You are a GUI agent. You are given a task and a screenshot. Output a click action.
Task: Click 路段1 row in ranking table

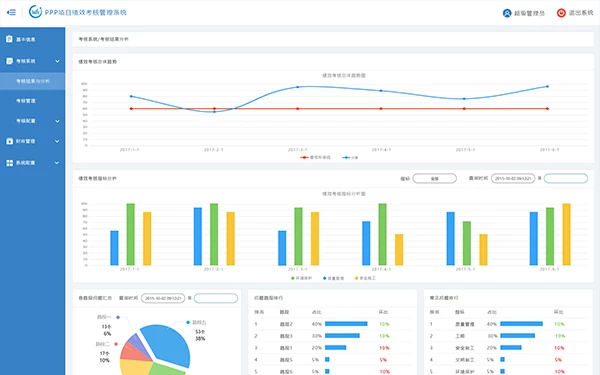coord(332,348)
